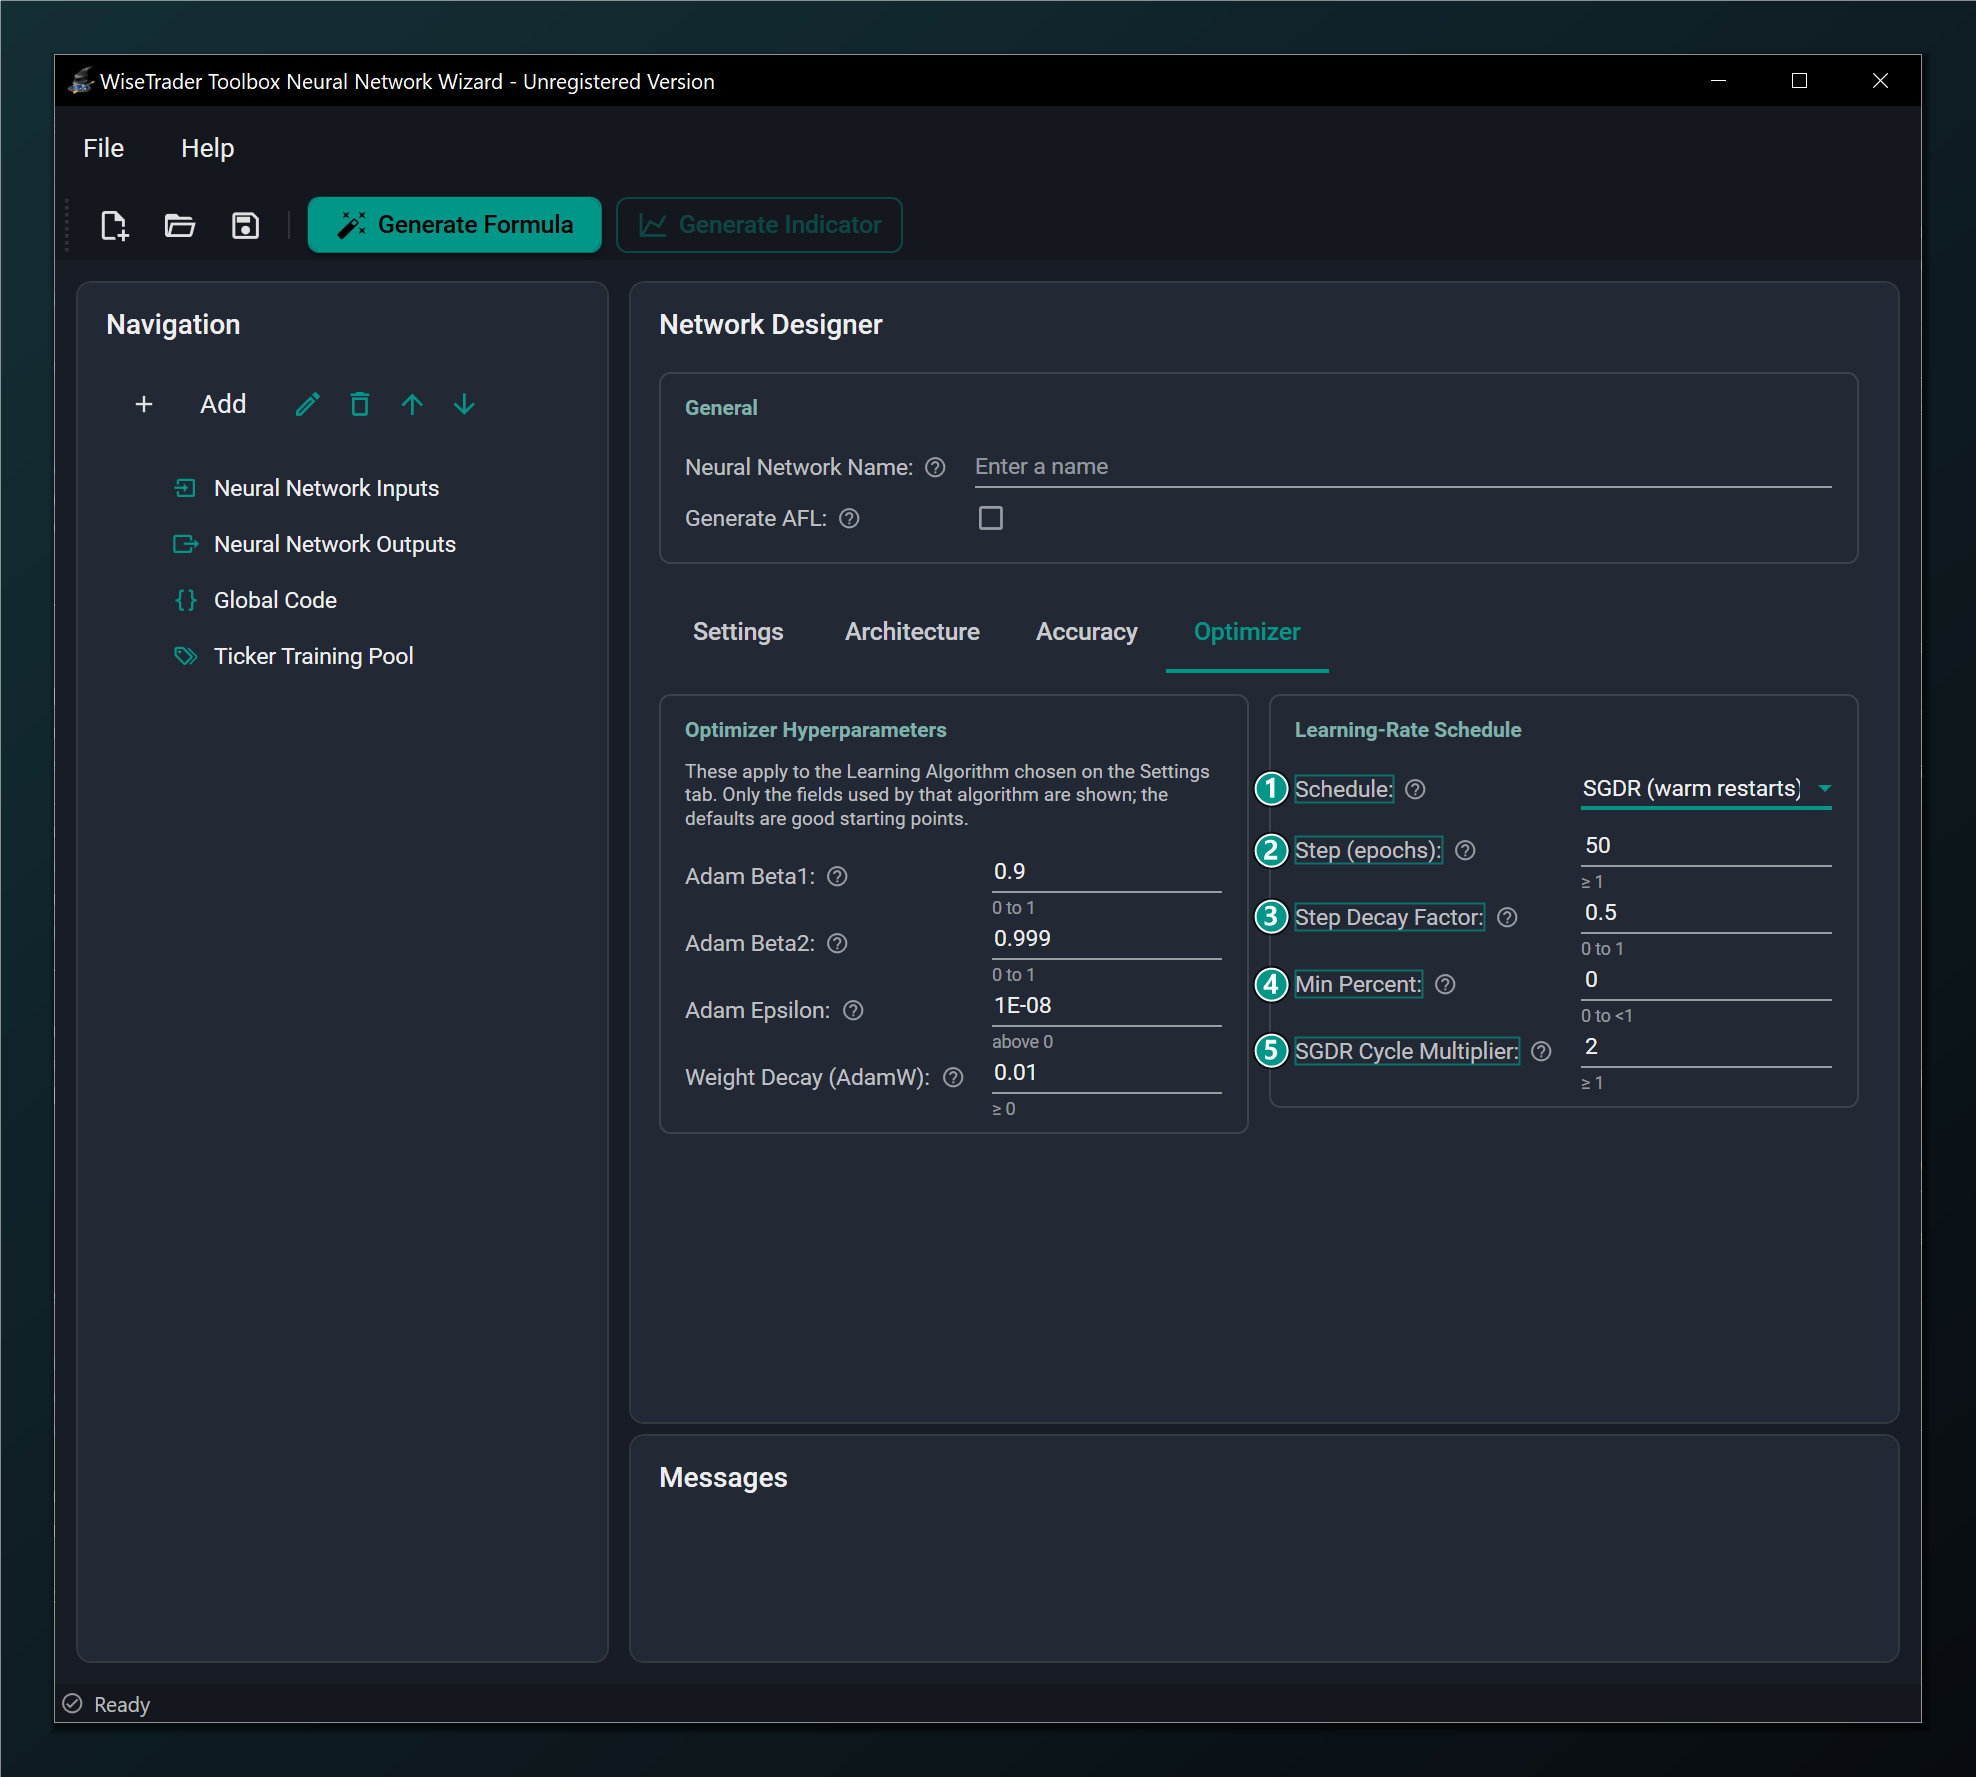Select Neural Network Outputs tree item

coord(335,544)
